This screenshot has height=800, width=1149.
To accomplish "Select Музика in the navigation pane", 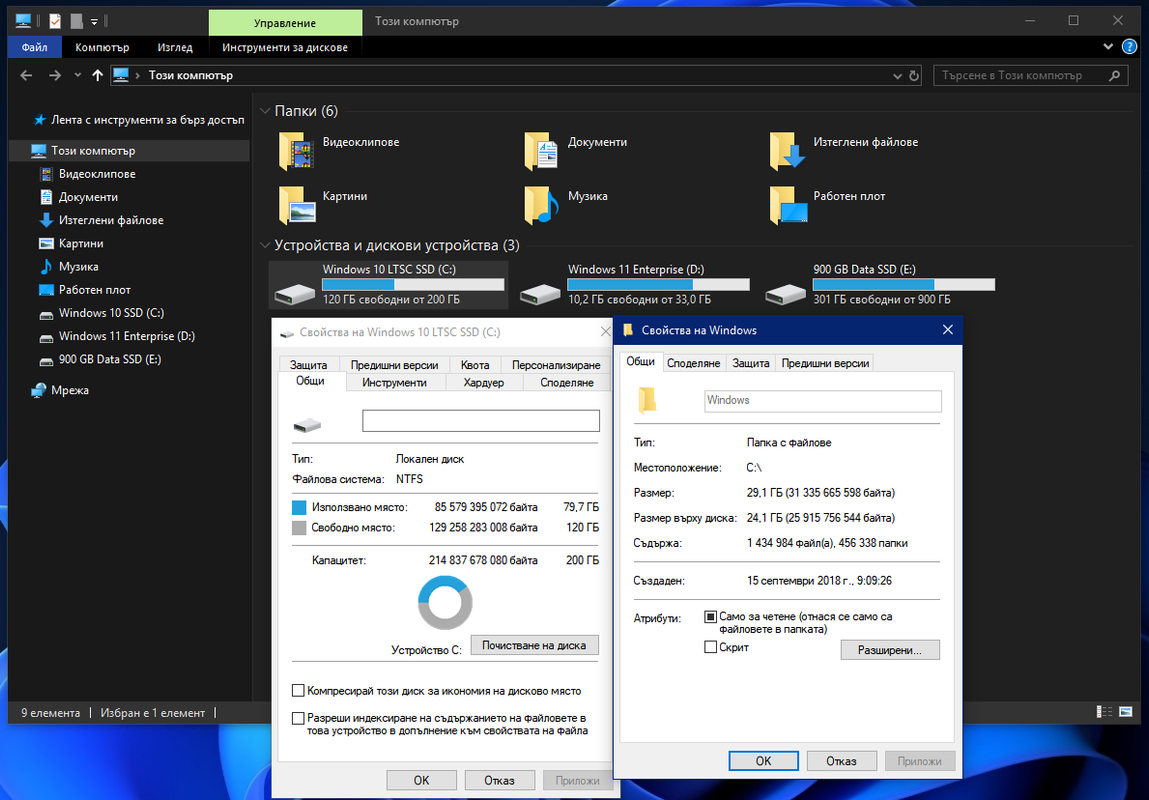I will coord(78,267).
